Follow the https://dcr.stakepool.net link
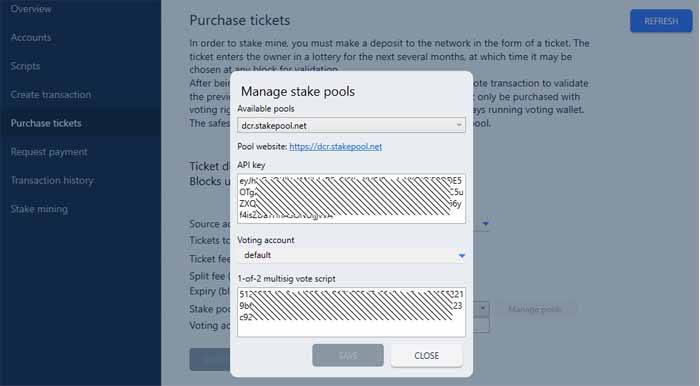The height and width of the screenshot is (386, 700). tap(335, 146)
